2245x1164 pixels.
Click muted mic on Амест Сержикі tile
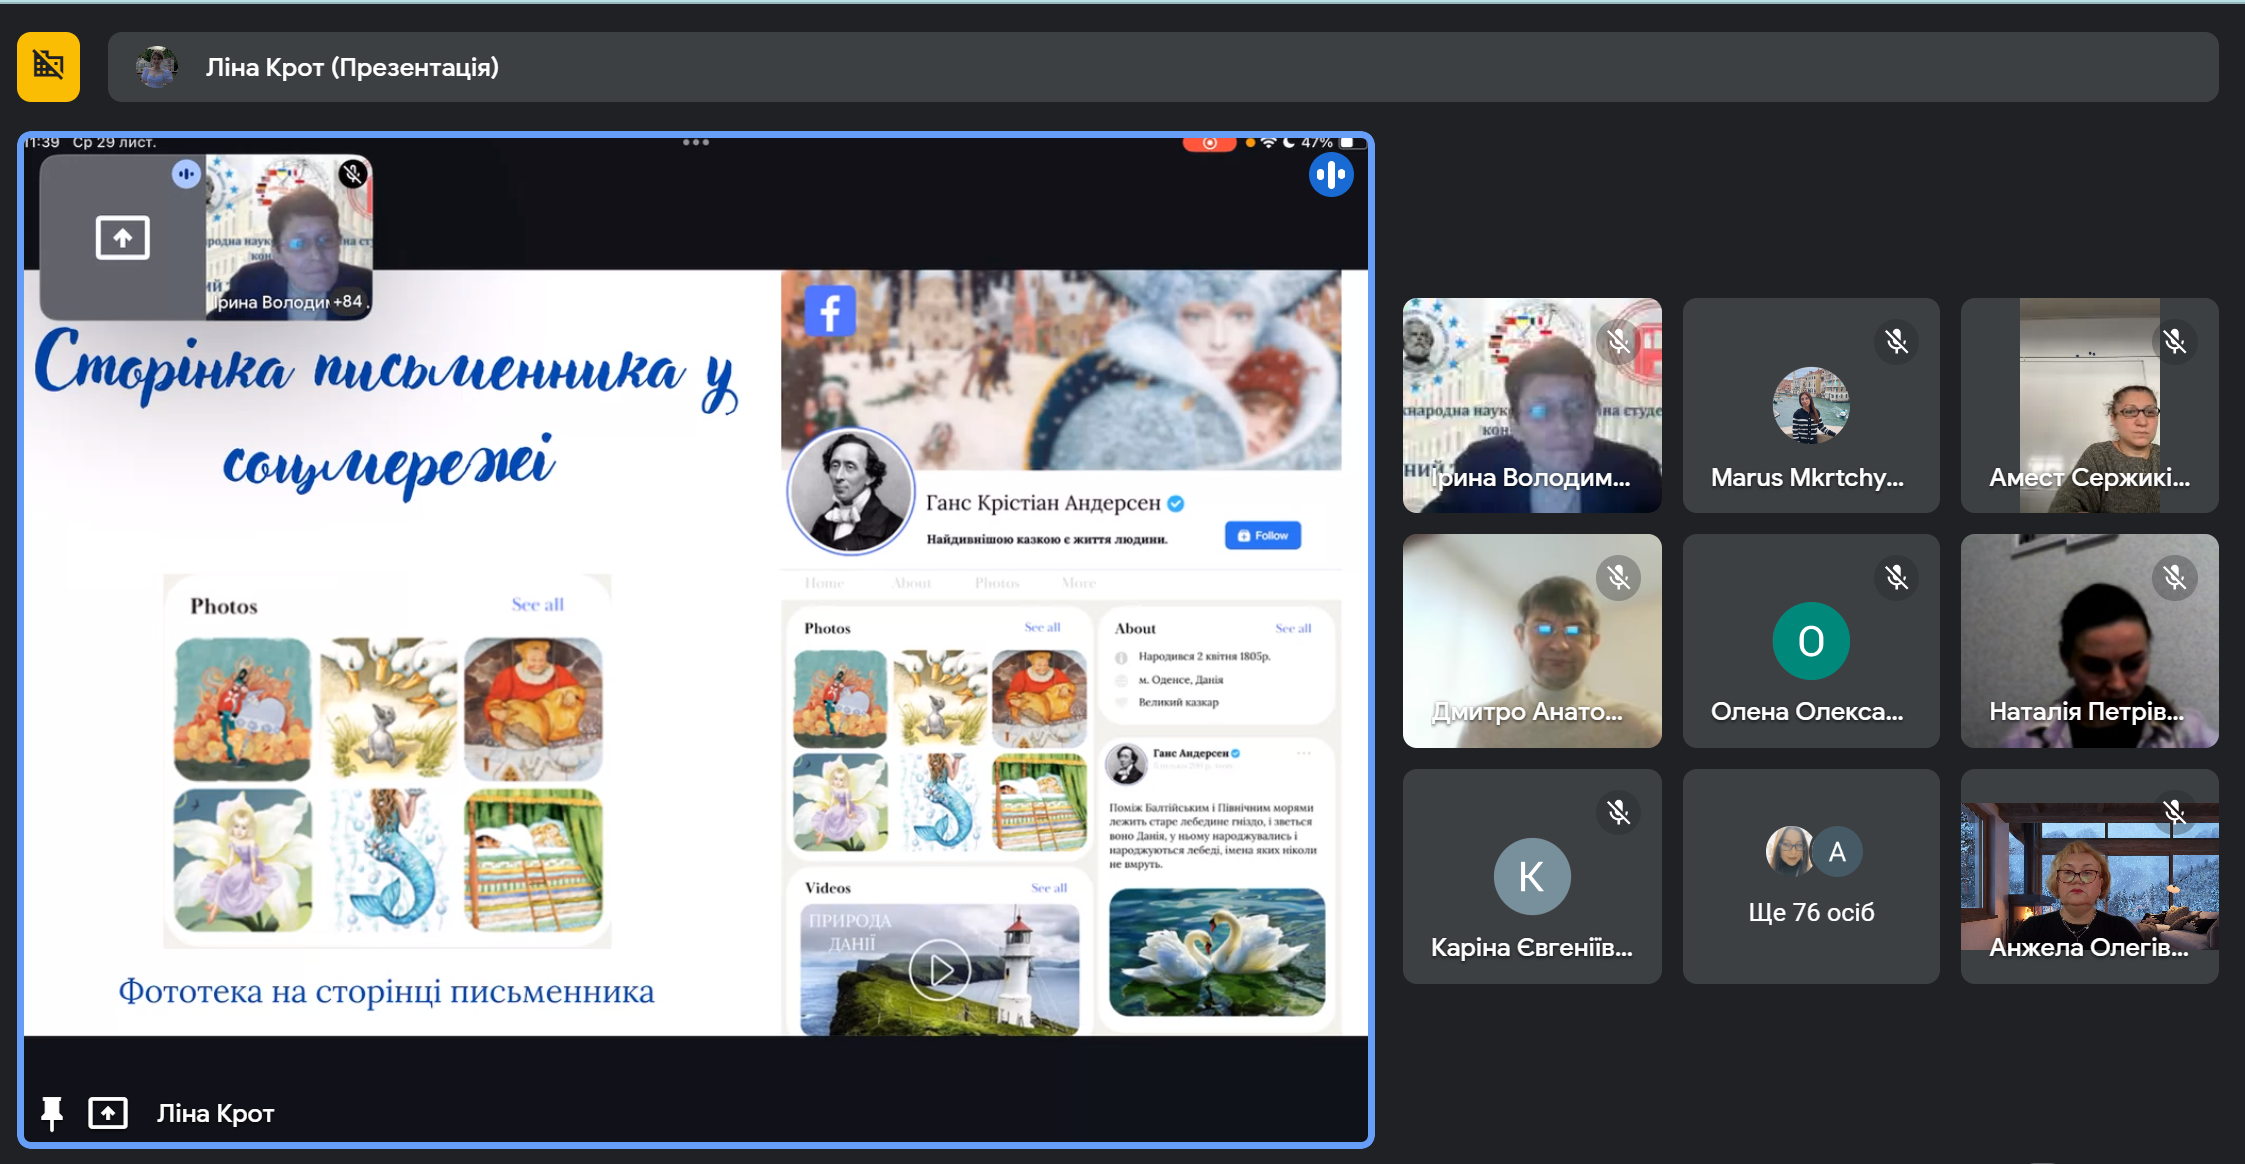[x=2174, y=342]
